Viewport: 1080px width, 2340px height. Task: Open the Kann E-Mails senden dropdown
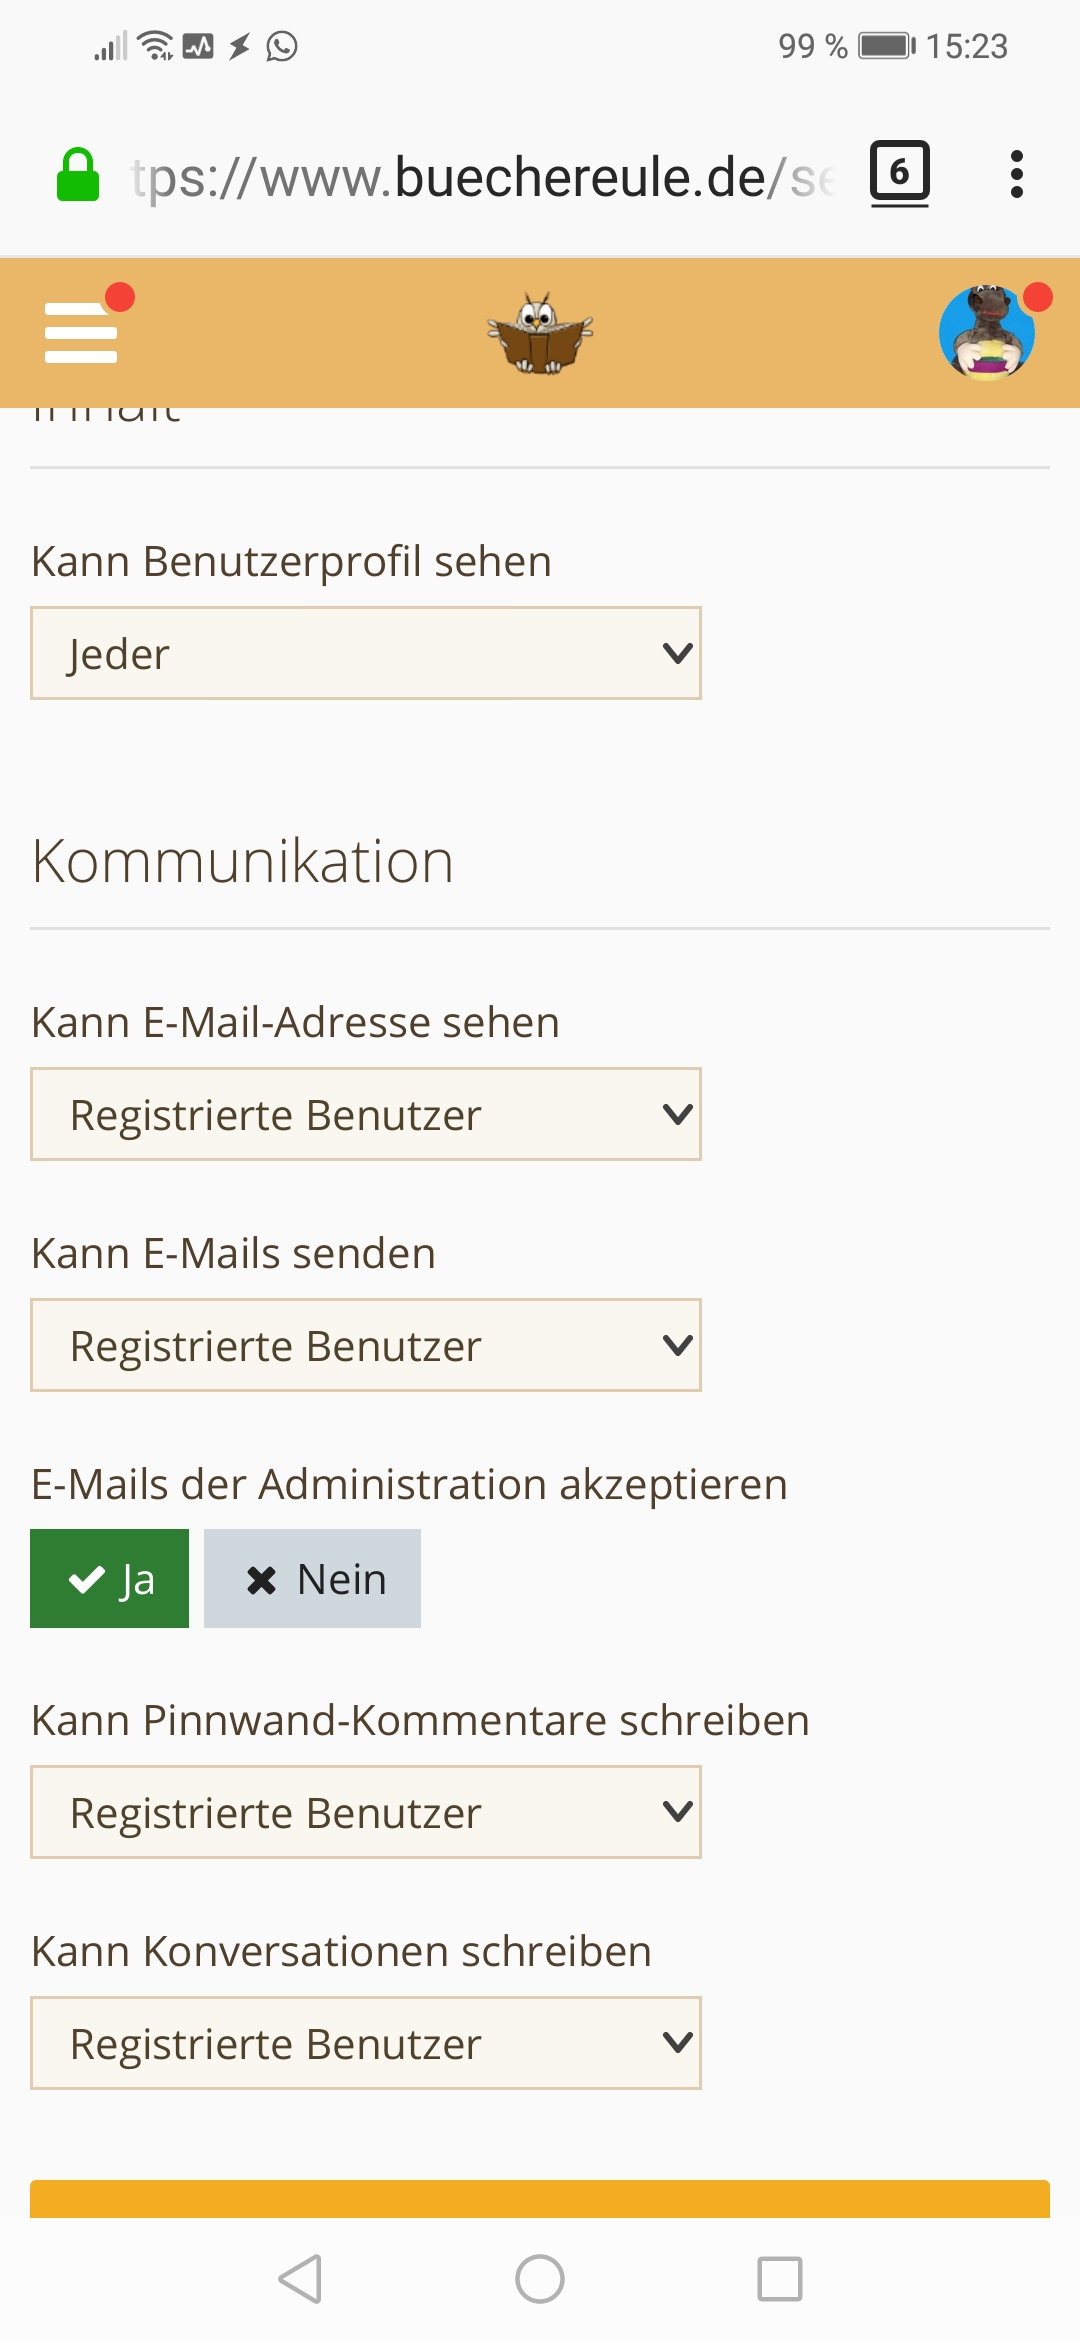pos(366,1345)
